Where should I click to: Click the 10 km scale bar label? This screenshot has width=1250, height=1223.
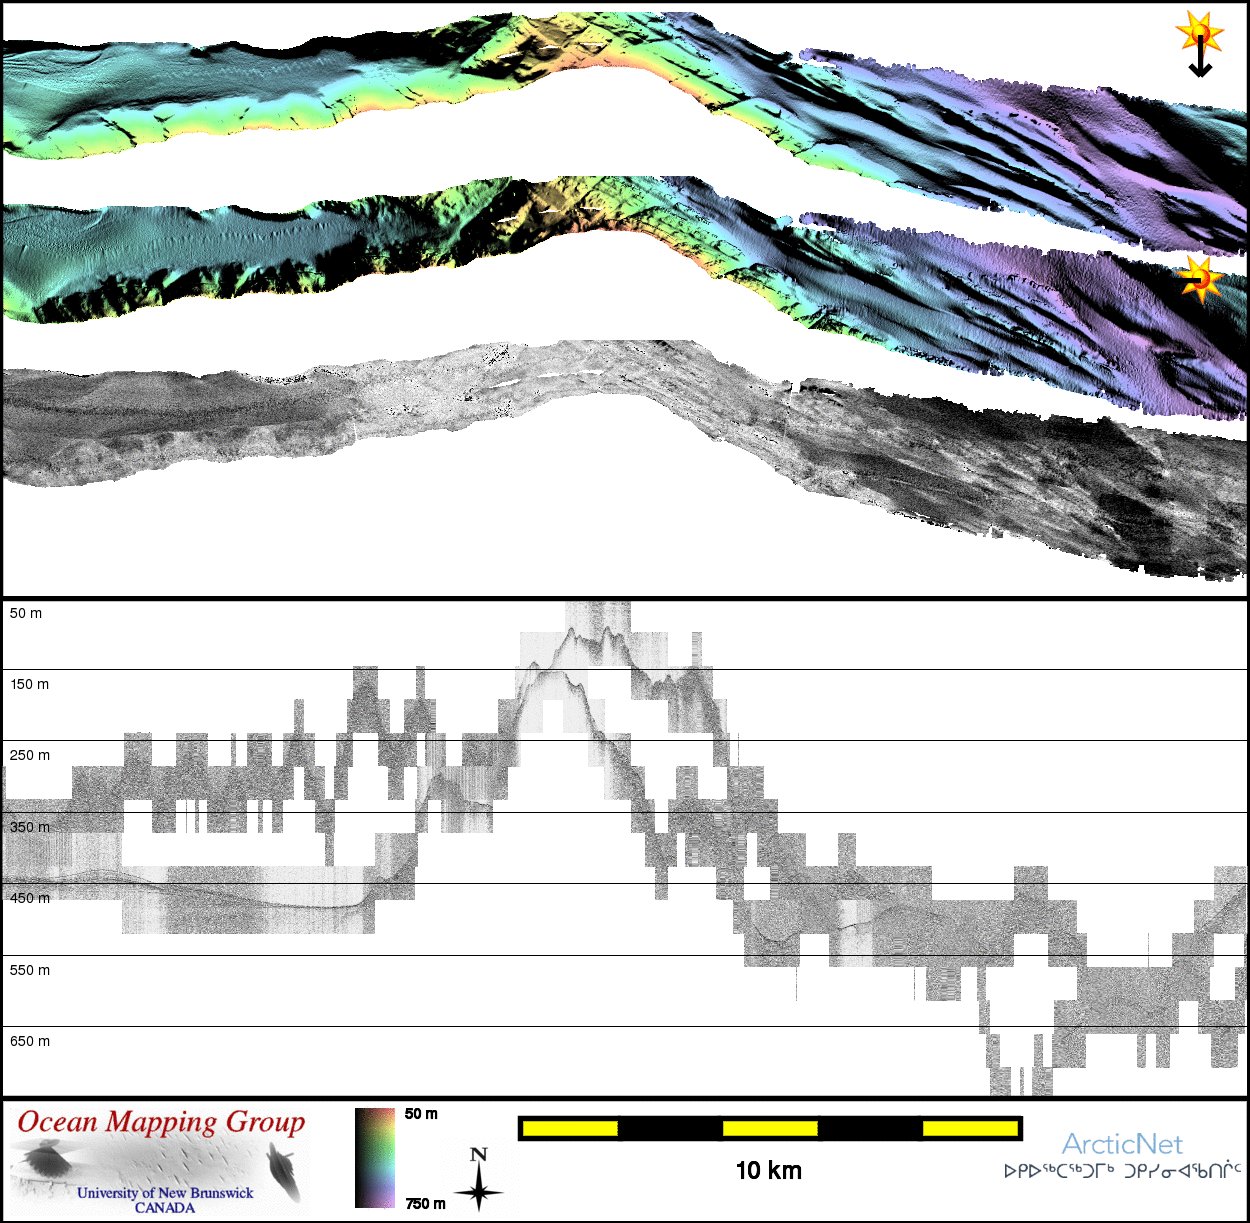click(768, 1171)
